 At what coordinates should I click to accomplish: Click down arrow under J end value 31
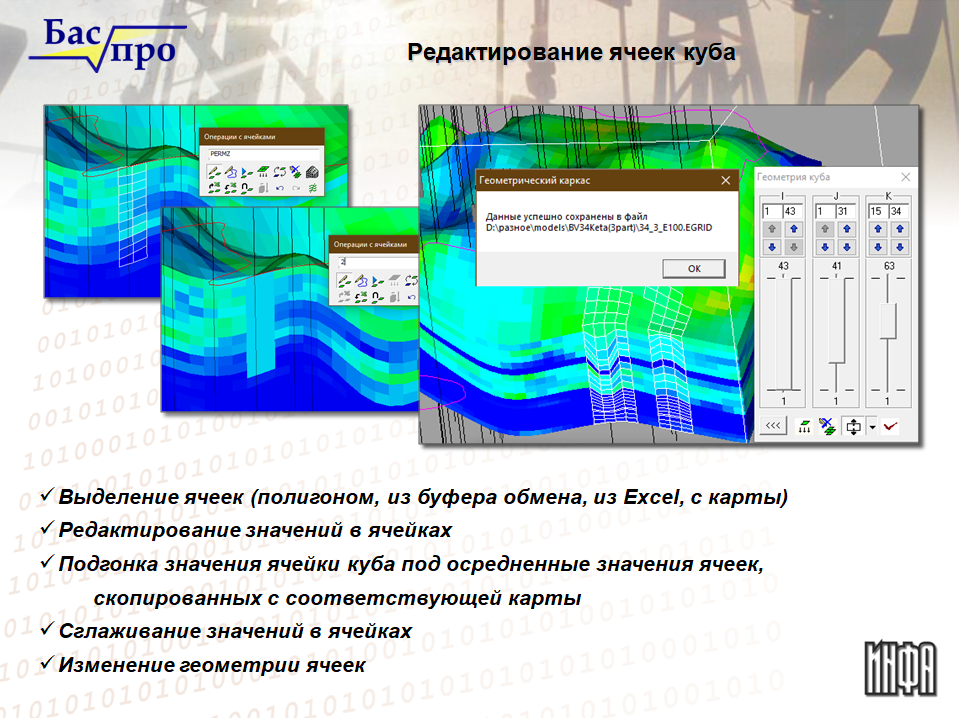pos(847,247)
